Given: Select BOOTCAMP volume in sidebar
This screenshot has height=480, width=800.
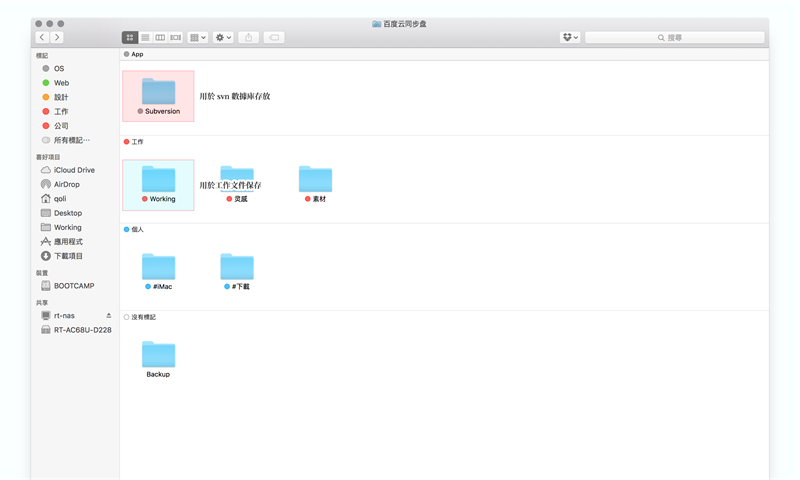Looking at the screenshot, I should (73, 286).
